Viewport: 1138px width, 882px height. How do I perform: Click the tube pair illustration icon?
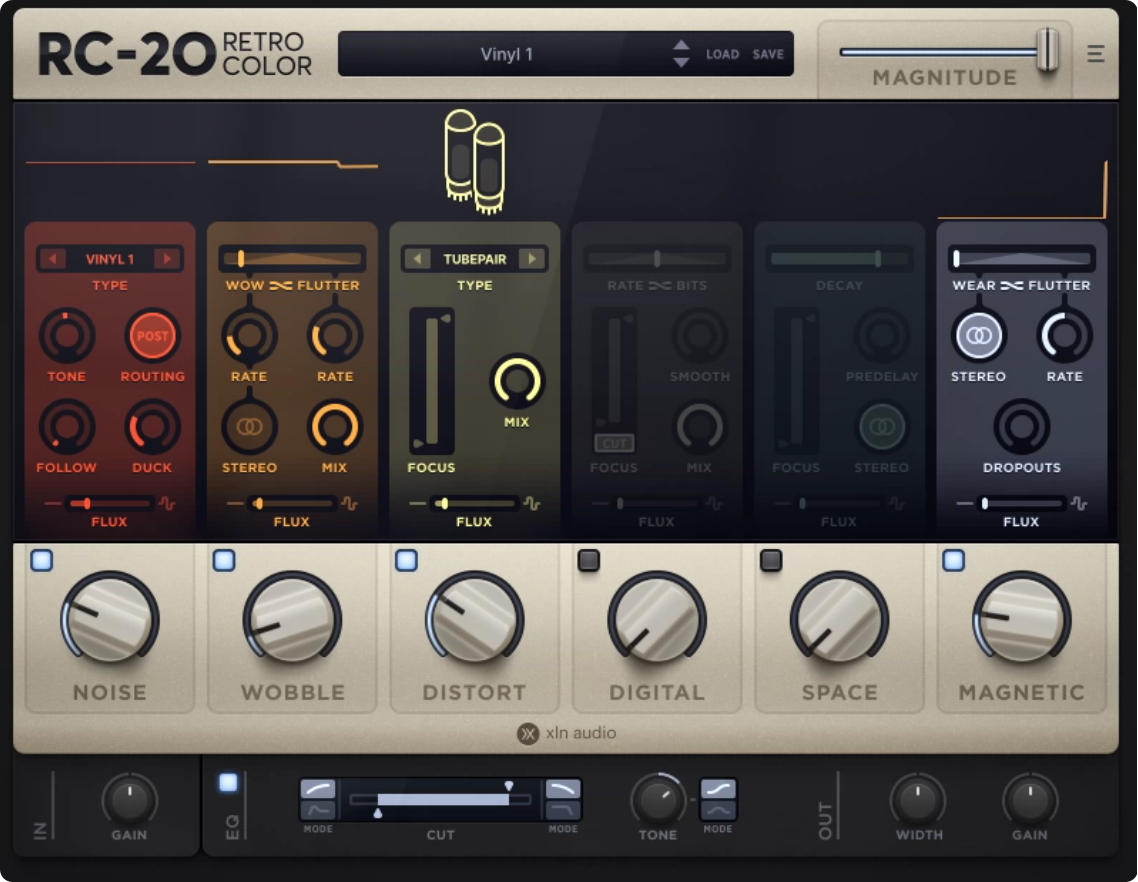(x=475, y=162)
